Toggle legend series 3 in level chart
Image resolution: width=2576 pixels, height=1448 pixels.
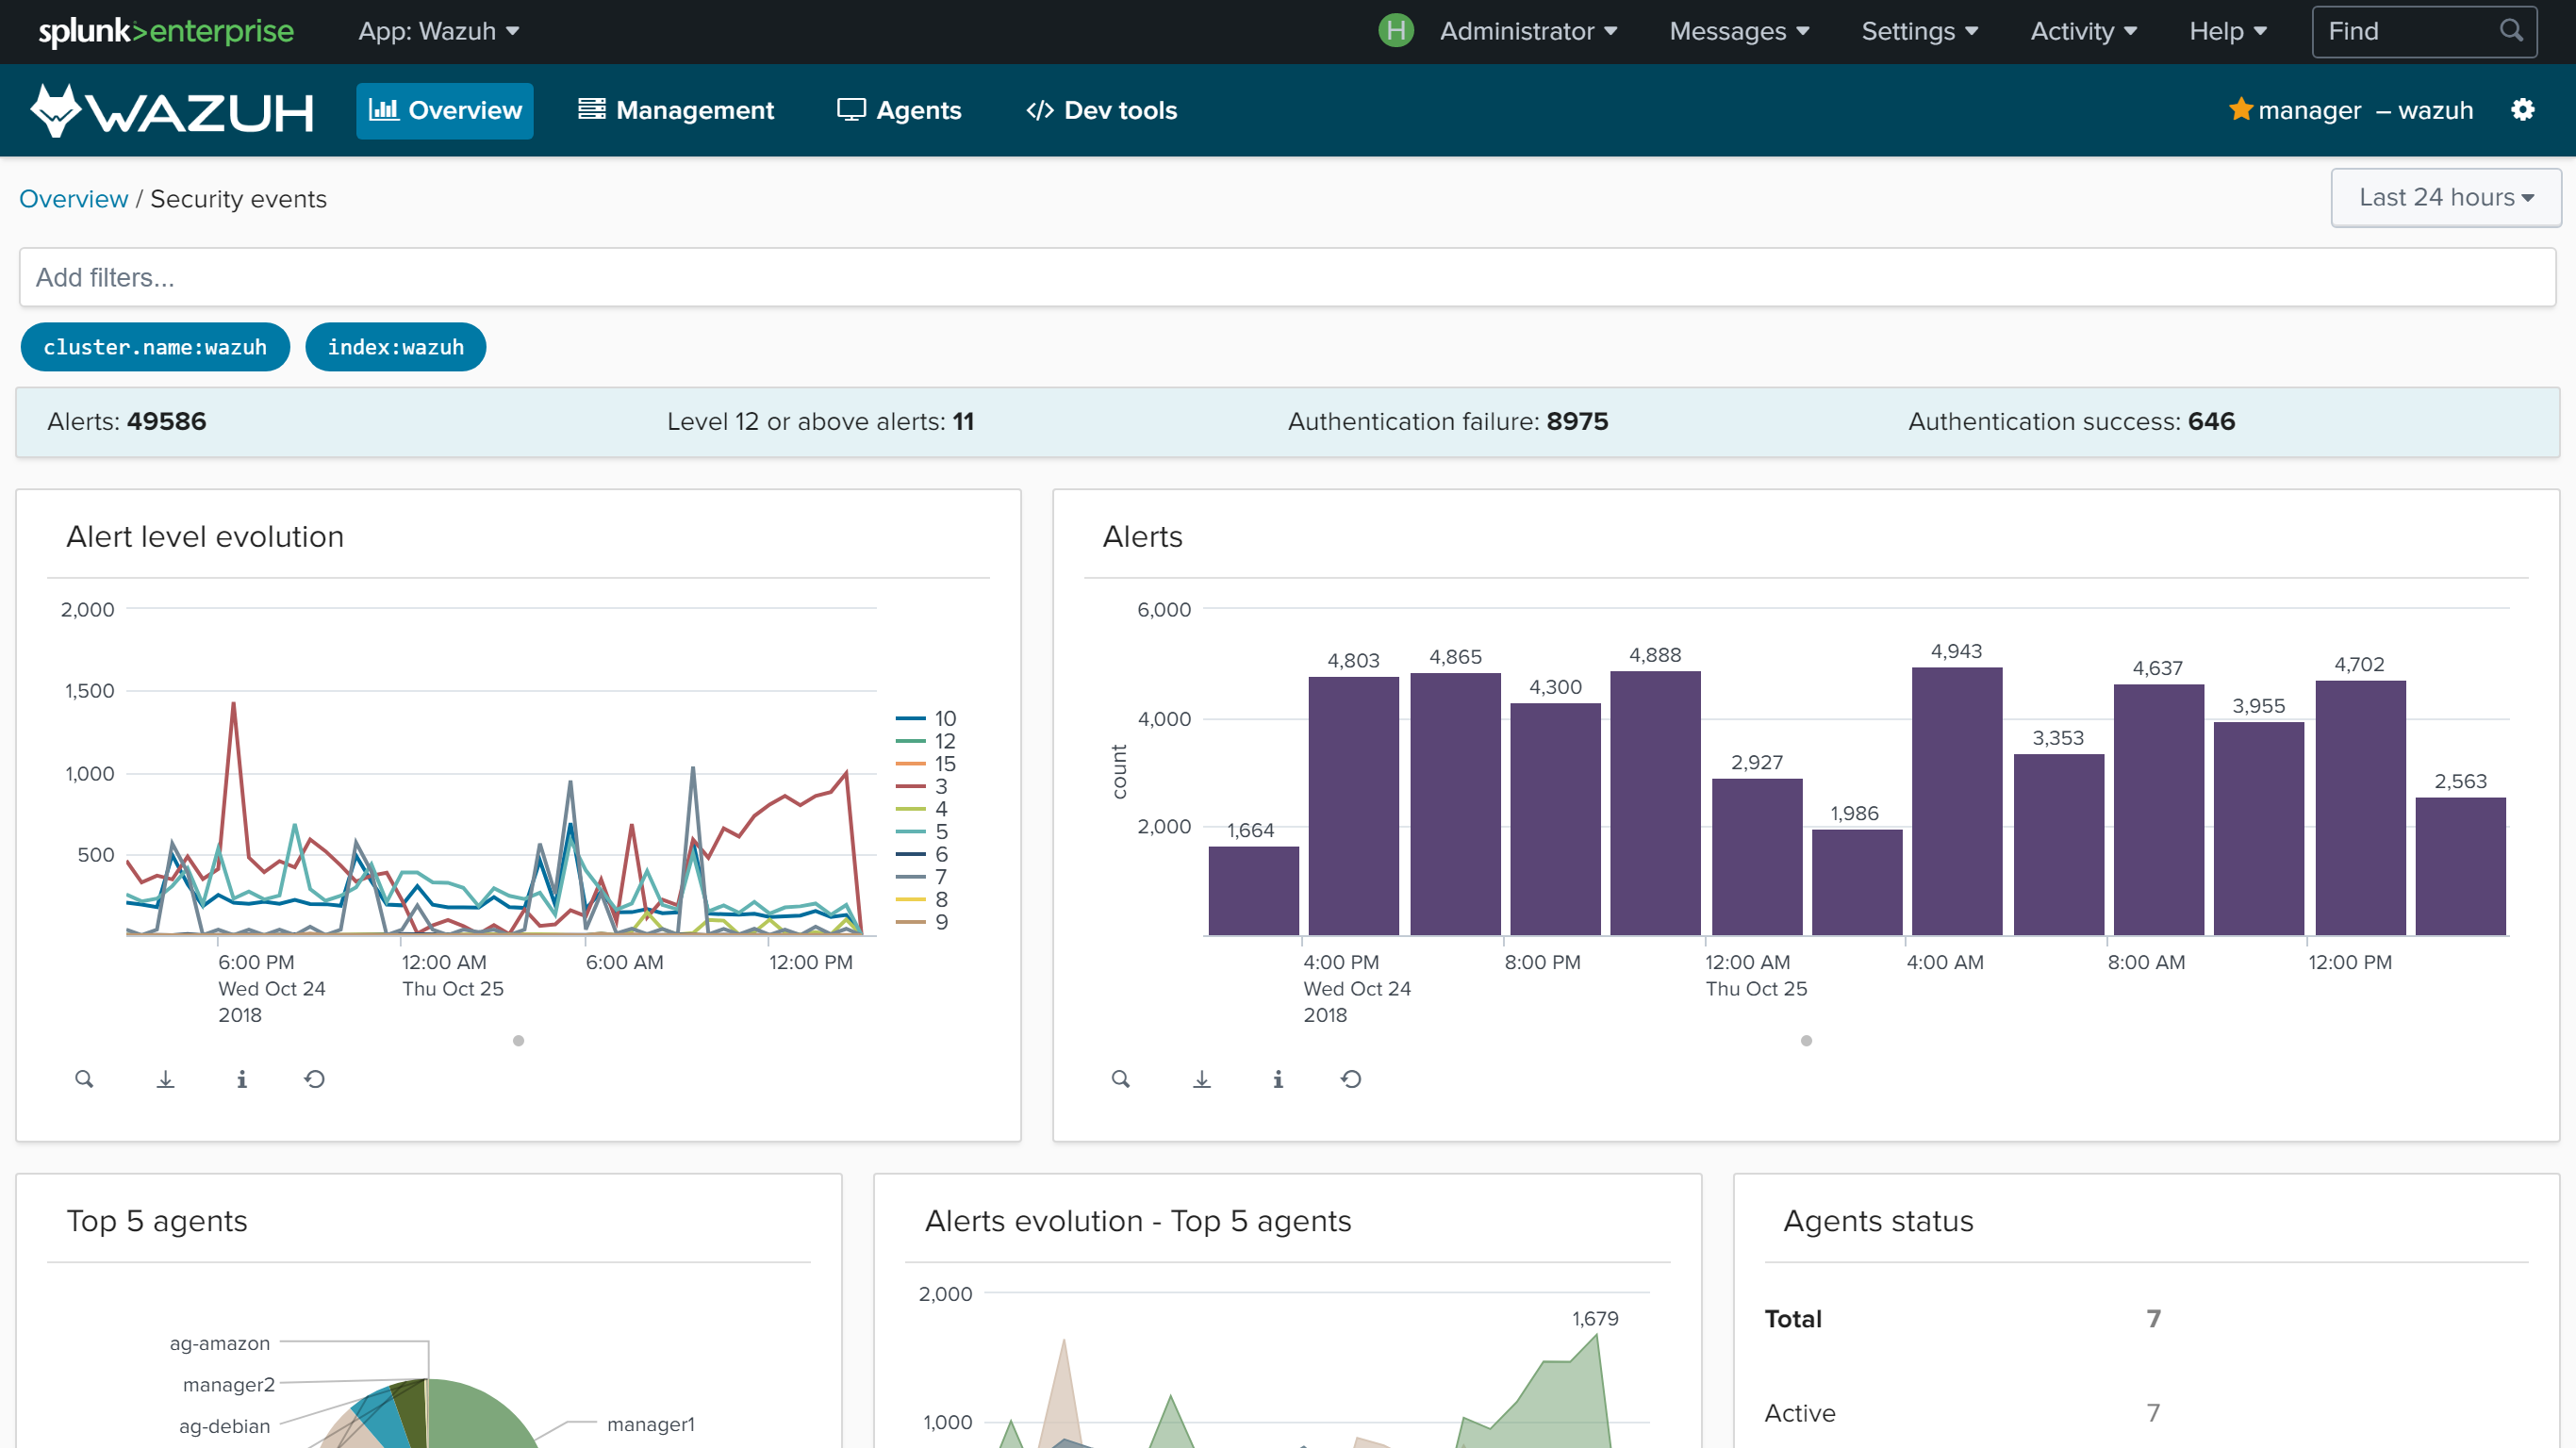[921, 786]
